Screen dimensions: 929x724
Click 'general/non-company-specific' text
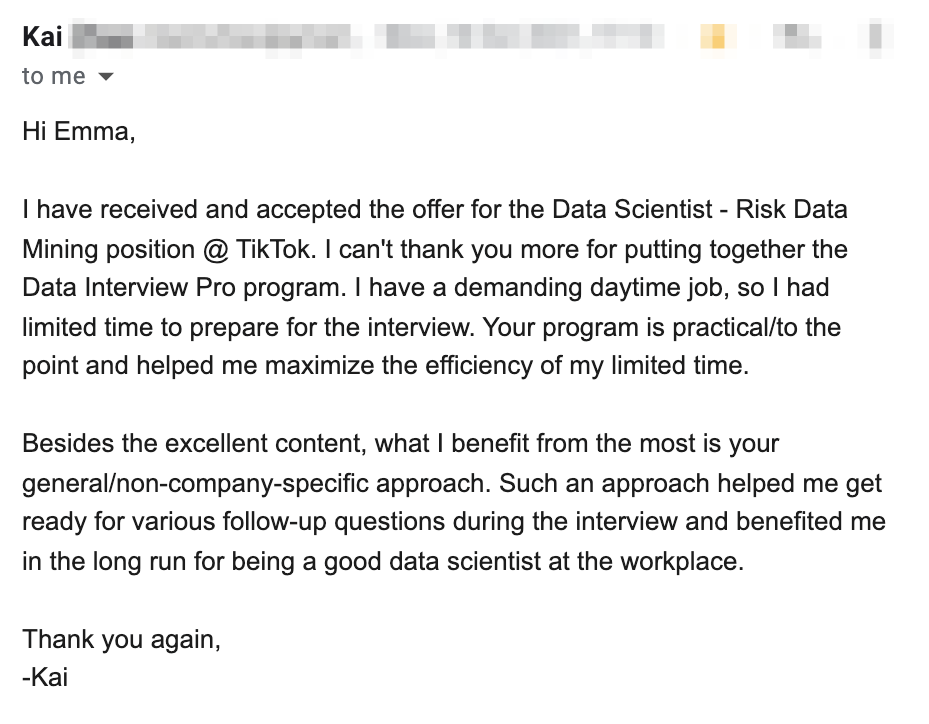[195, 483]
